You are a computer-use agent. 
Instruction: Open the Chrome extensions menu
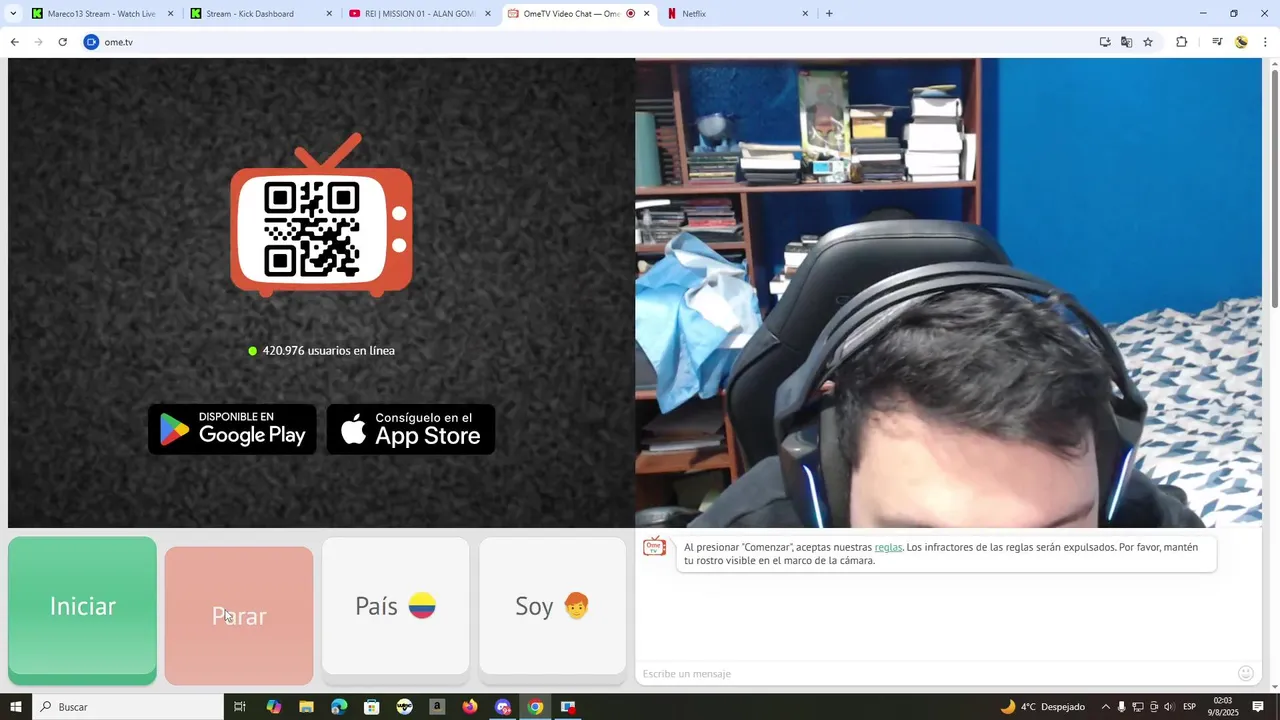(x=1181, y=42)
